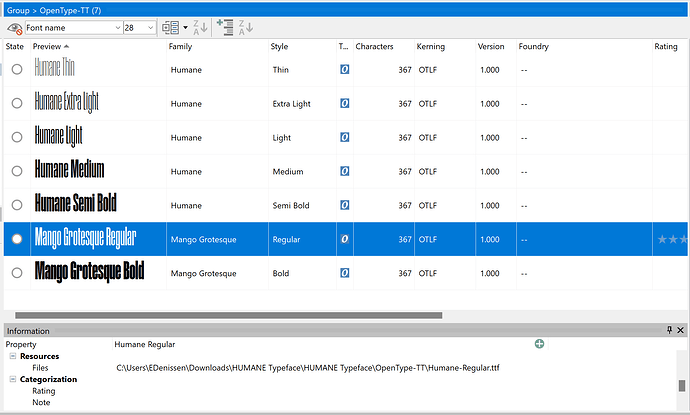Viewport: 690px width, 415px height.
Task: Click OpenType icon in Humane Thin row
Action: (345, 70)
